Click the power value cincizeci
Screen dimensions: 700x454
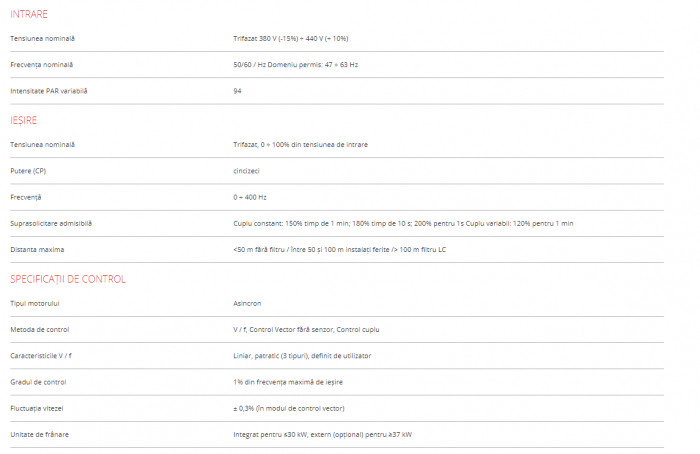coord(246,171)
